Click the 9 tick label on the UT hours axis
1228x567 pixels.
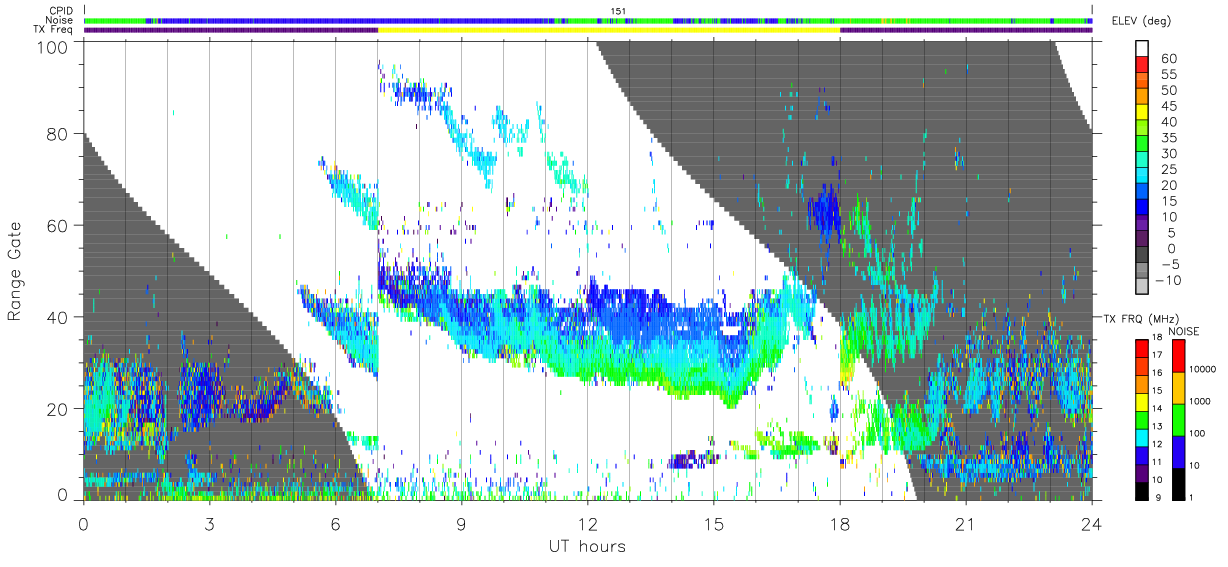462,524
